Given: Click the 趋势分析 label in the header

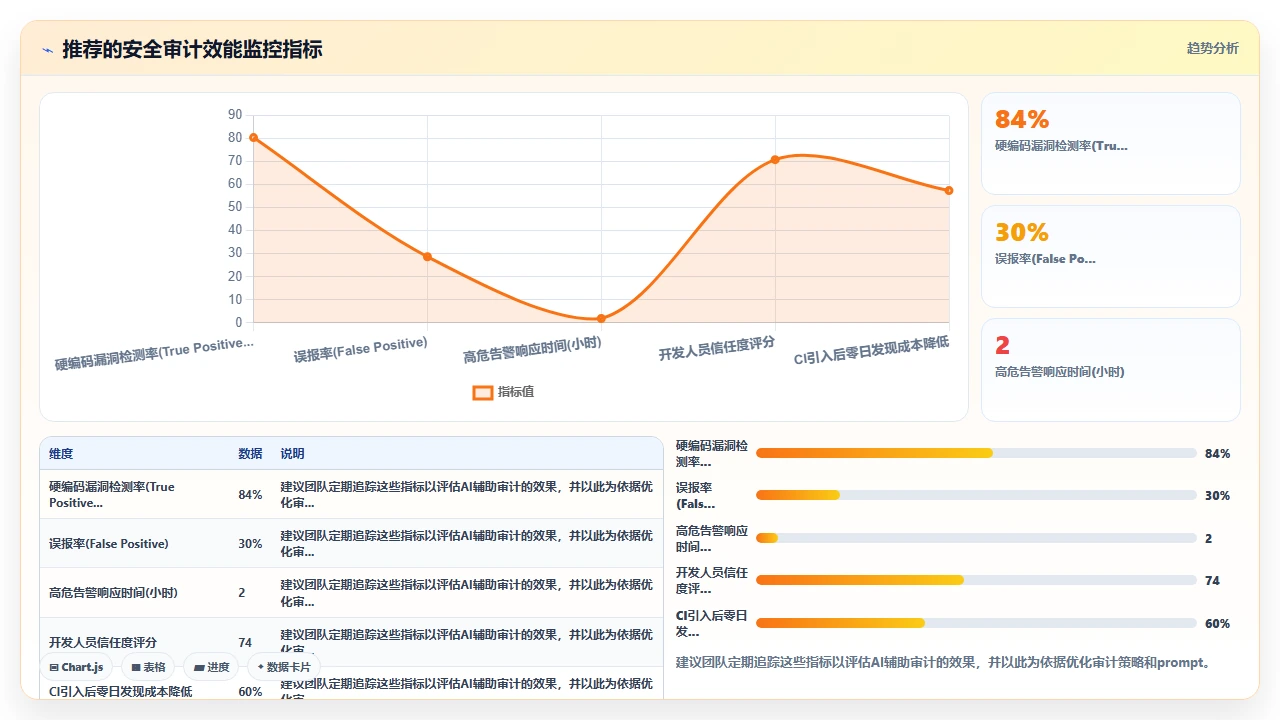Looking at the screenshot, I should pos(1212,48).
